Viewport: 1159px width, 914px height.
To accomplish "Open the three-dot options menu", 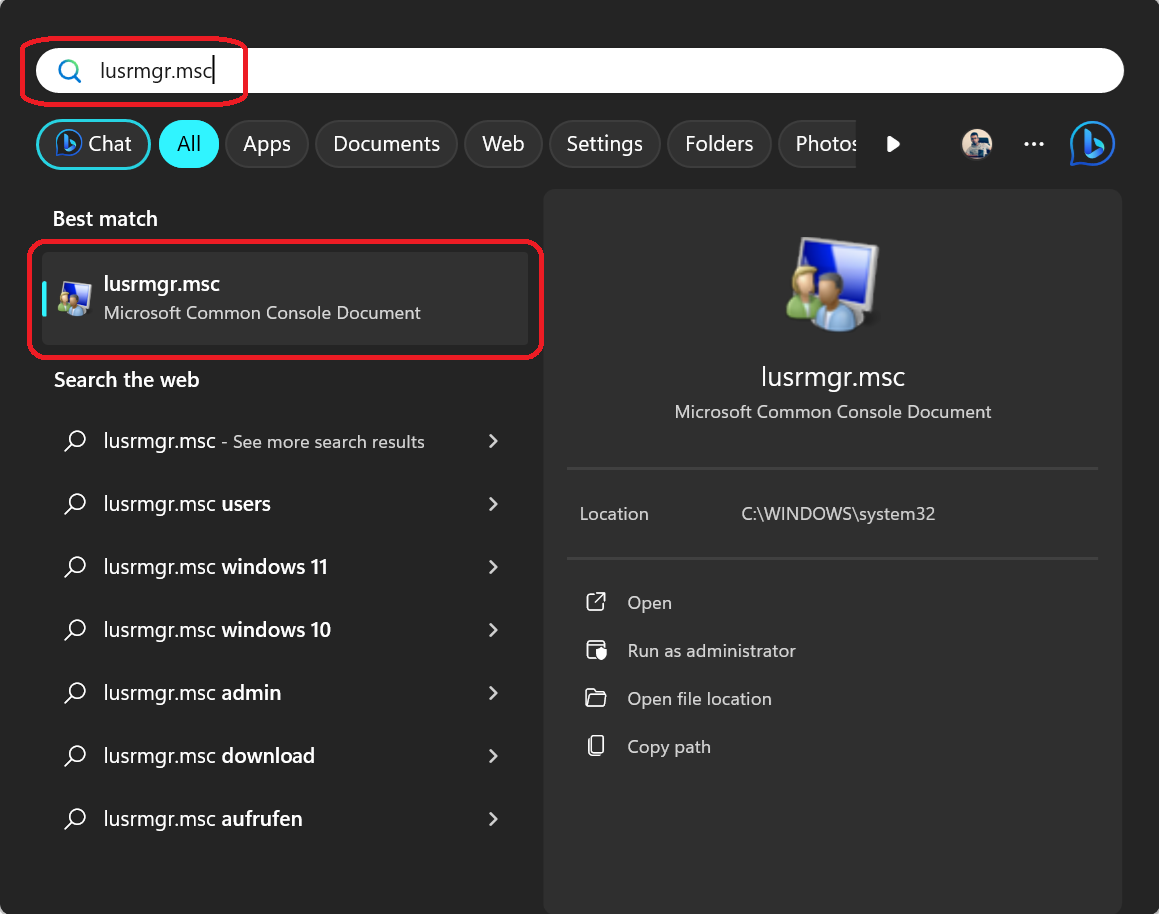I will point(1033,144).
